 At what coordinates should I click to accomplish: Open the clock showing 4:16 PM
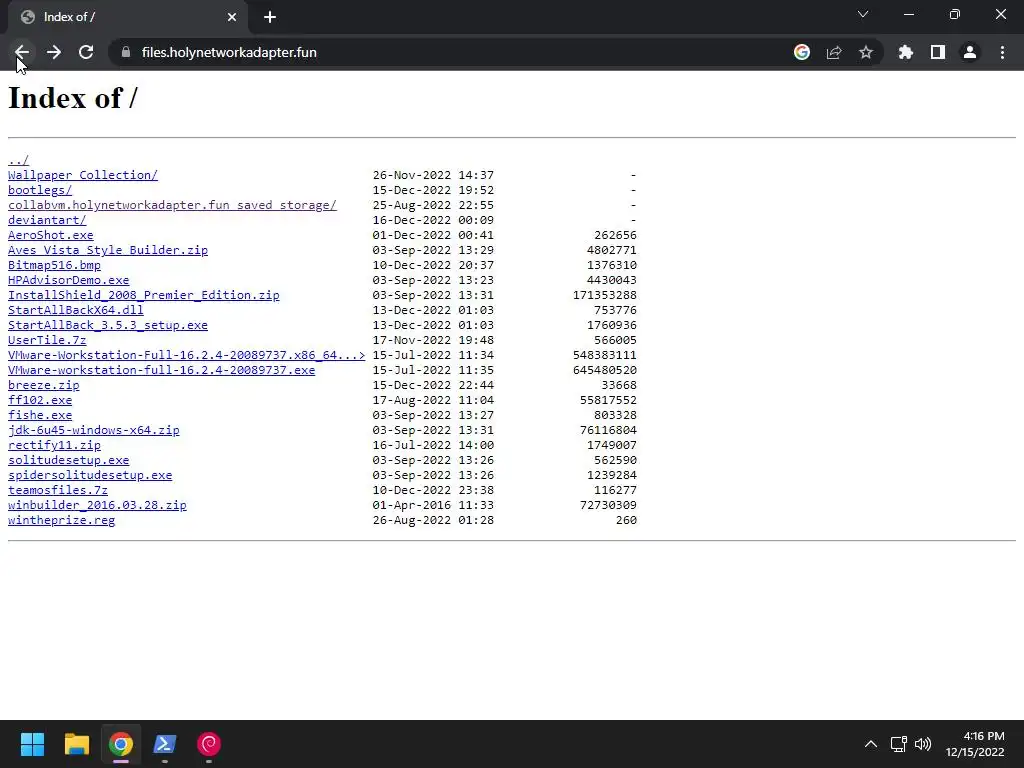[975, 744]
